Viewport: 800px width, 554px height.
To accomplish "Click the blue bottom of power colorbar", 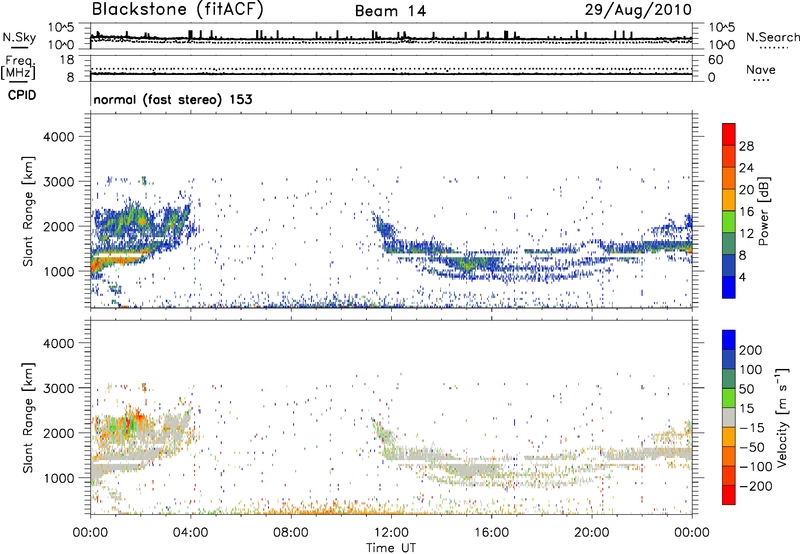I will point(729,287).
